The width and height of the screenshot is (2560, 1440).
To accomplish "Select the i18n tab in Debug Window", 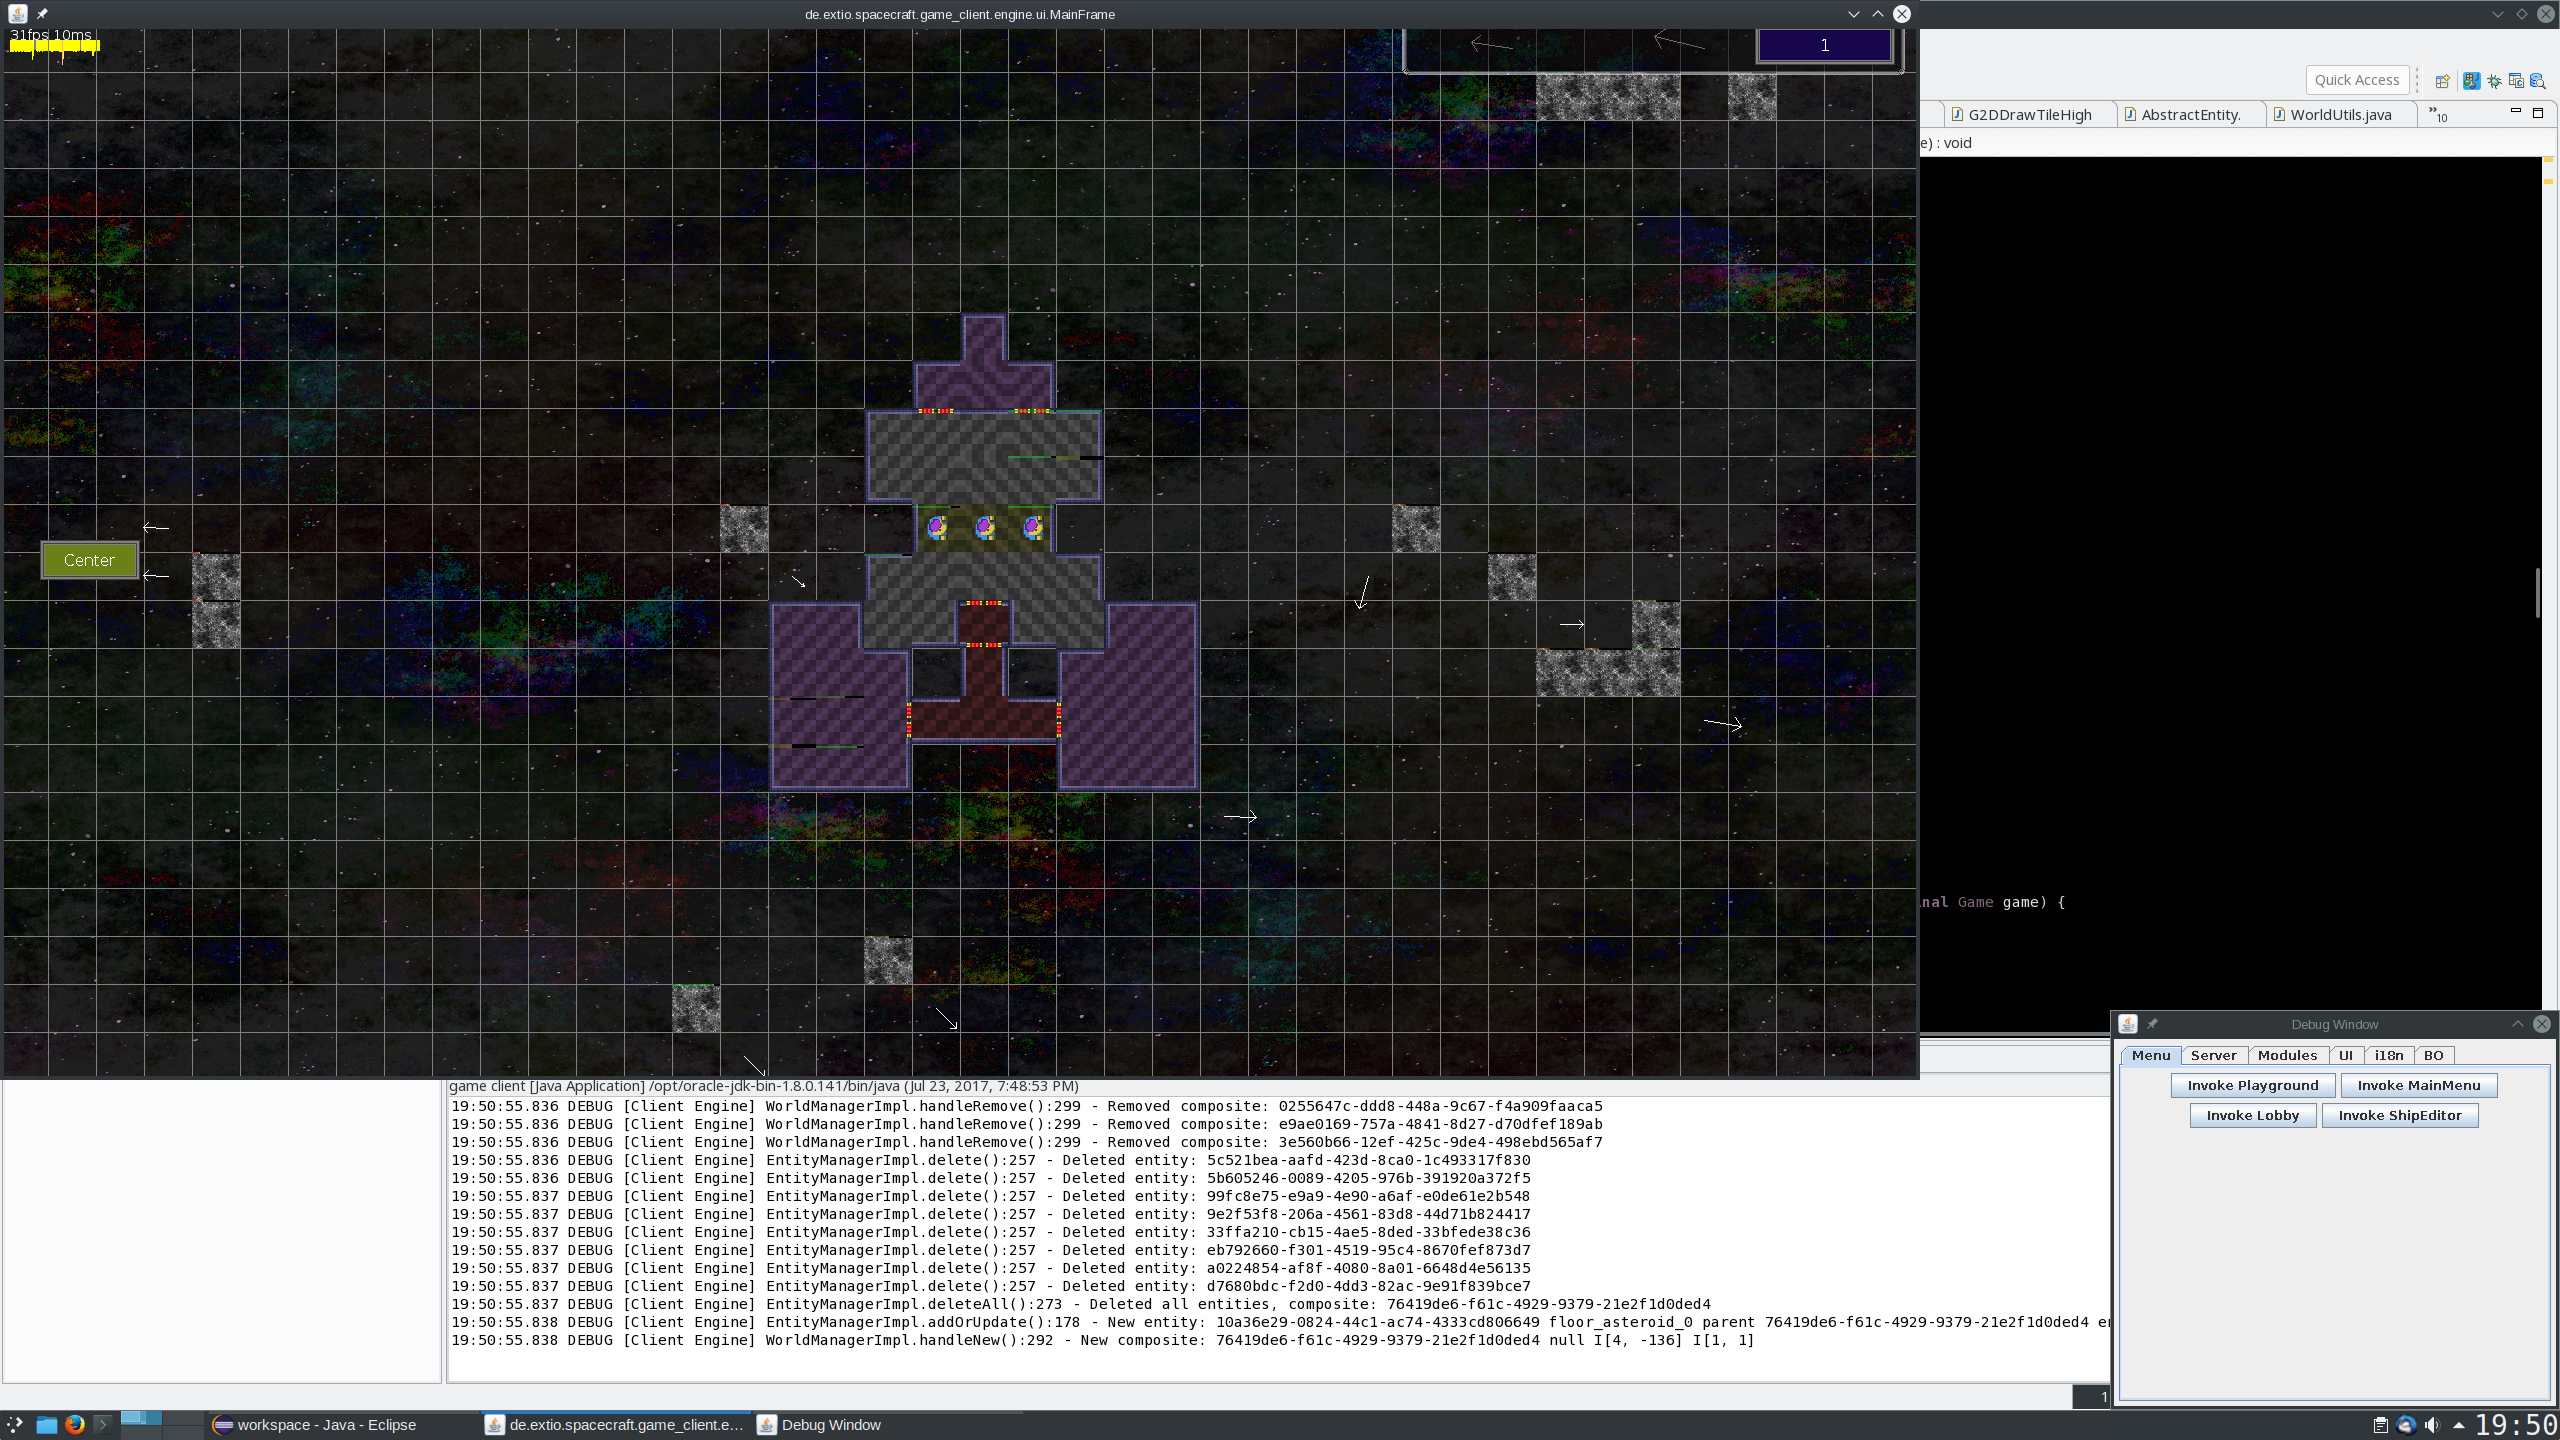I will (2388, 1055).
